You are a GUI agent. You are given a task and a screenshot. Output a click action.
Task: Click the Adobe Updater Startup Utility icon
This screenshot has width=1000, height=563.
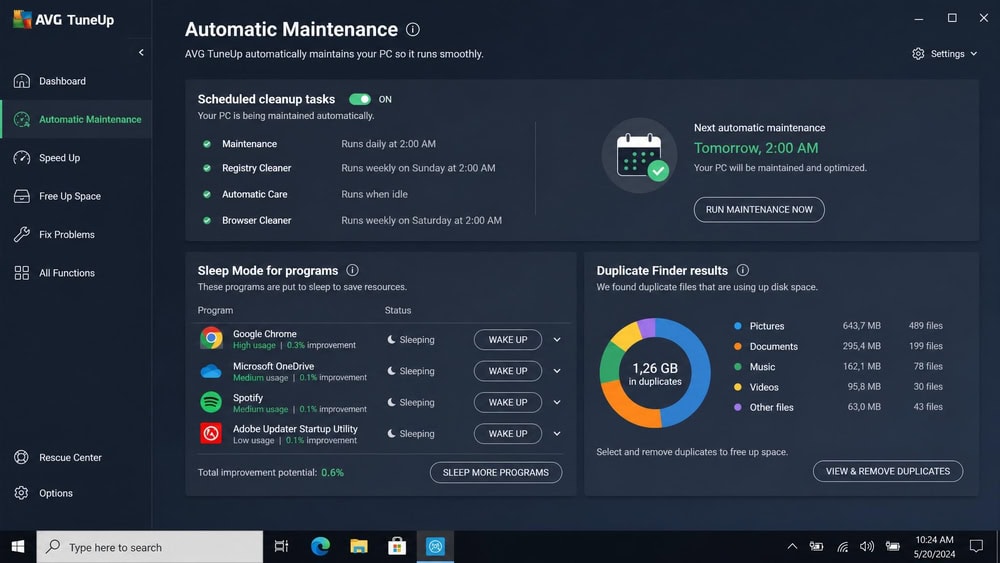point(211,434)
